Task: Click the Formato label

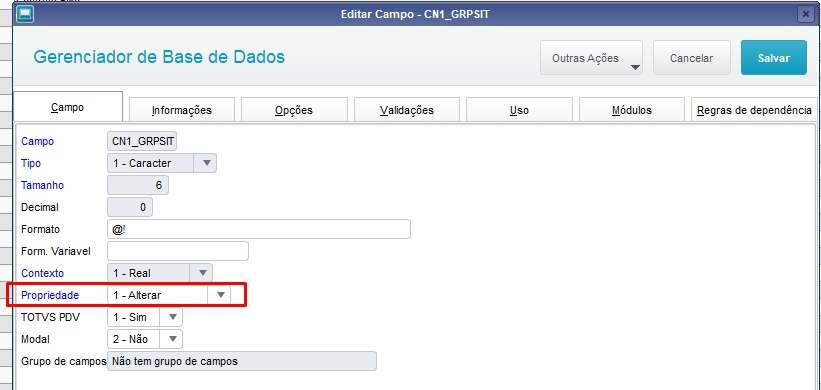Action: pos(40,229)
